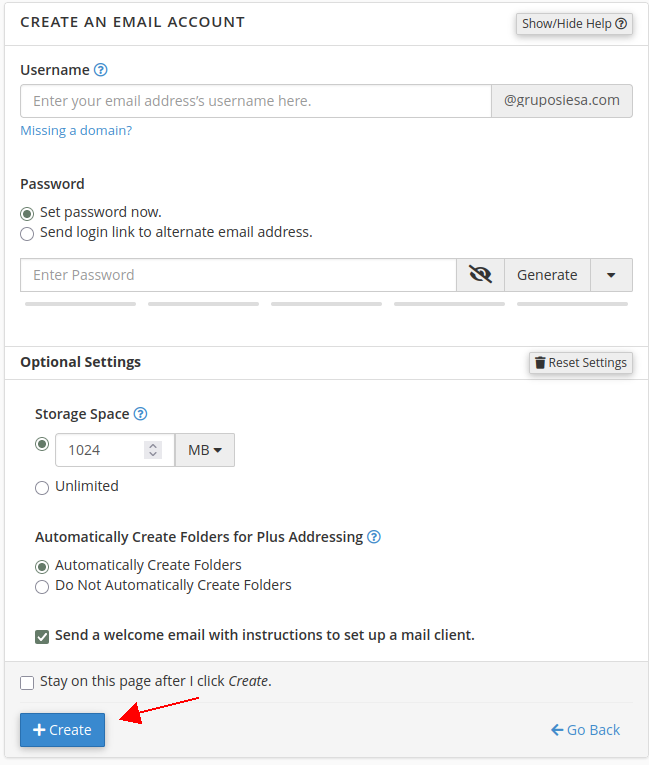Click the Create button
The width and height of the screenshot is (649, 765).
pos(62,730)
